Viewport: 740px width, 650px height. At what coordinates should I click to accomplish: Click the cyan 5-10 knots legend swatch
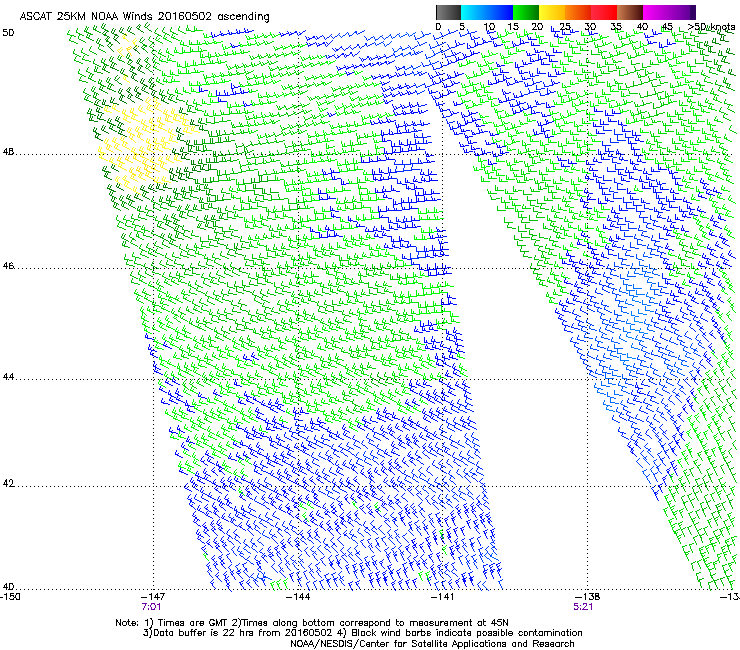pyautogui.click(x=474, y=12)
